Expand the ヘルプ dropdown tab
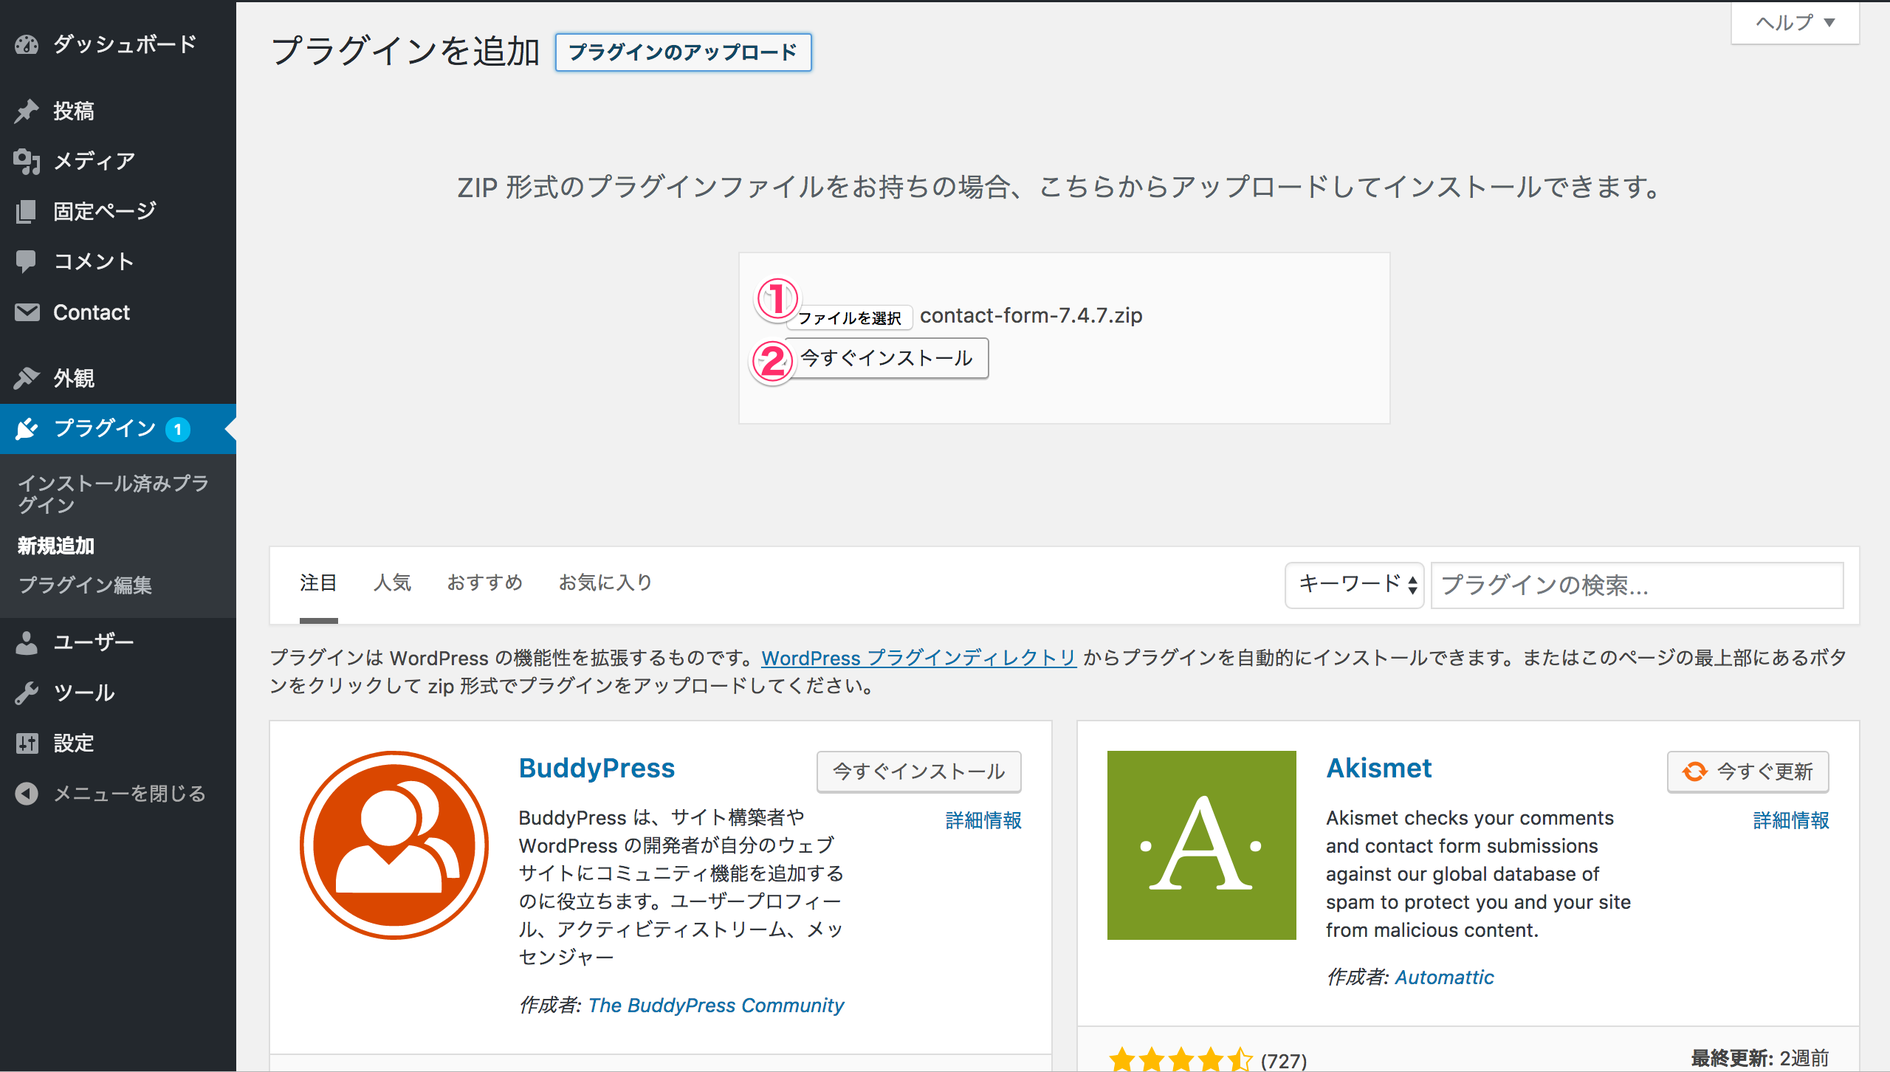Screen dimensions: 1890x1072 (1795, 22)
